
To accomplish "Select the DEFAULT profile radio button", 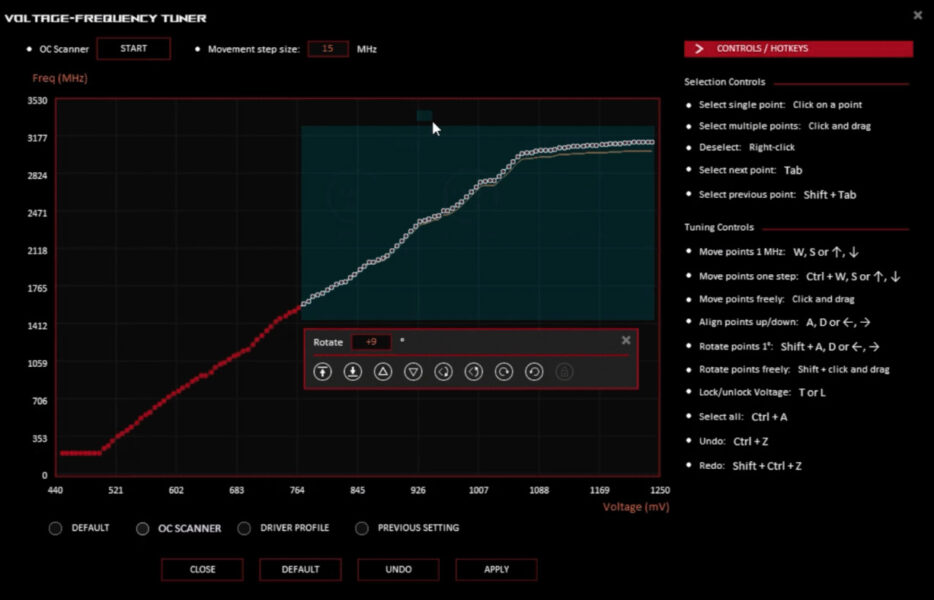I will click(x=56, y=528).
